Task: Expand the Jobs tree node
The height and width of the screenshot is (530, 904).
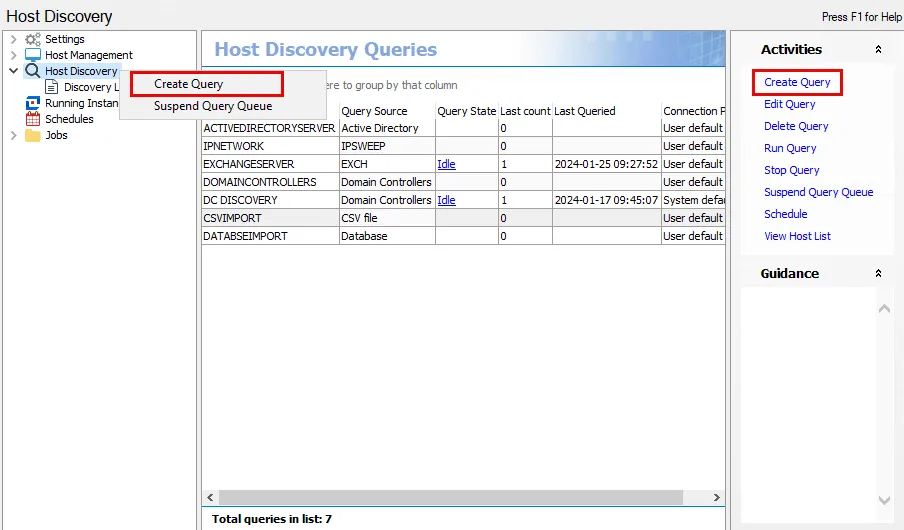Action: 14,135
